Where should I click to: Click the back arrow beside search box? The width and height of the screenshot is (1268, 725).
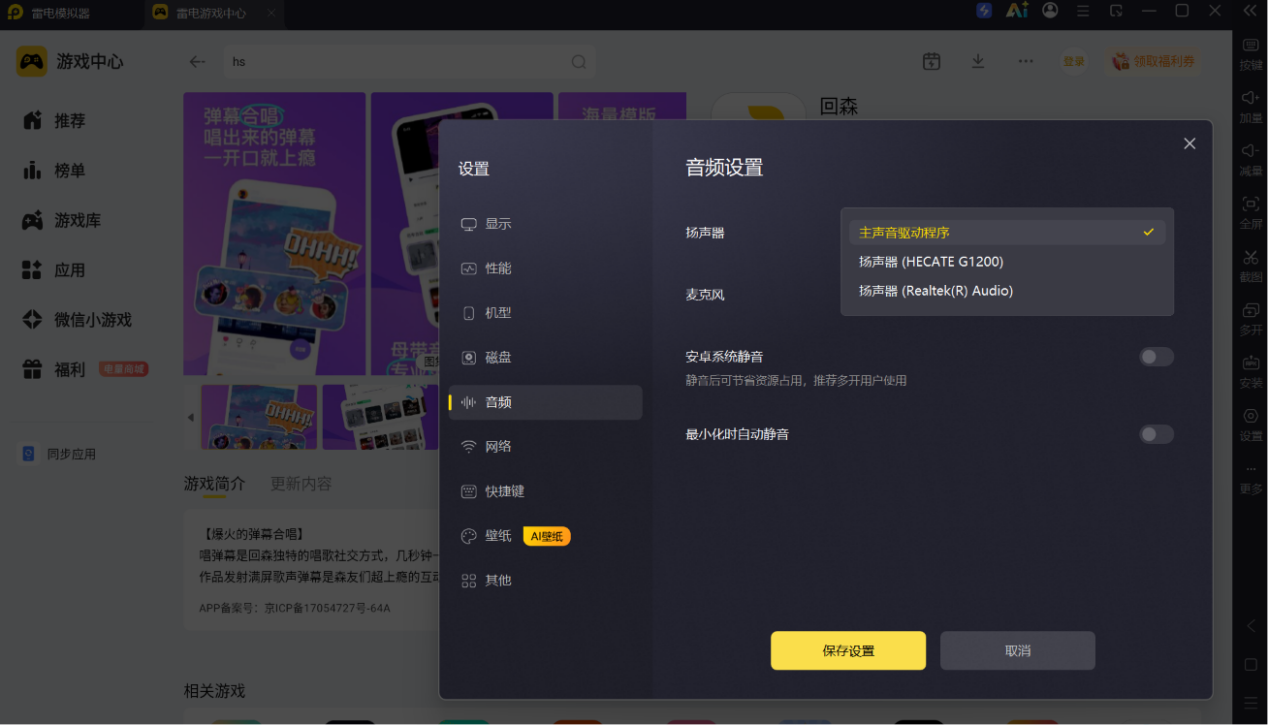coord(197,62)
